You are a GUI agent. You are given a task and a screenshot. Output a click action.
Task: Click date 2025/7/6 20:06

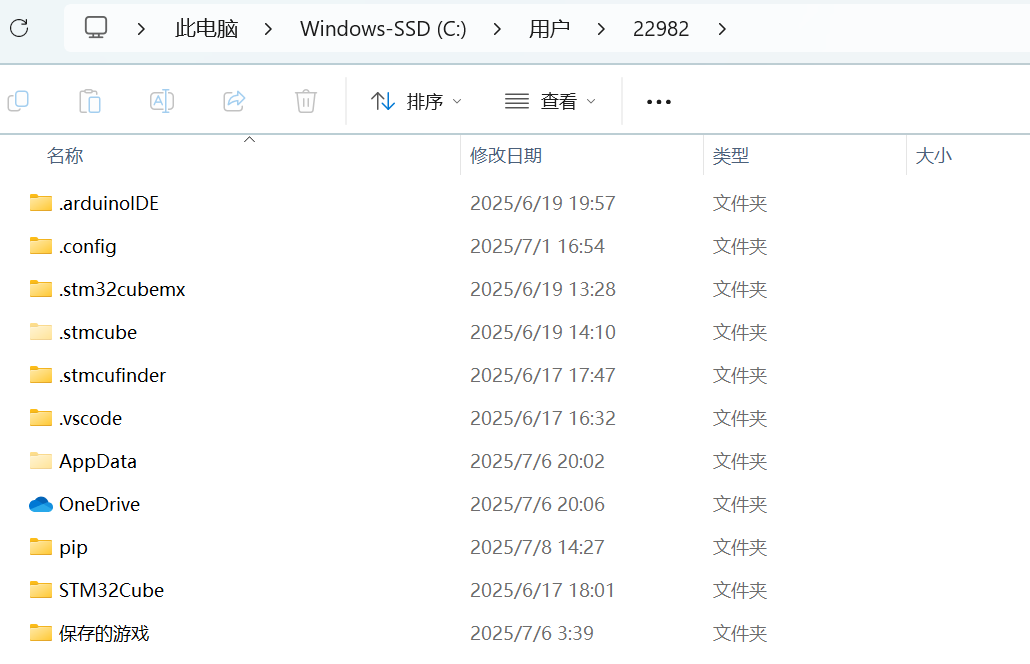pyautogui.click(x=537, y=504)
